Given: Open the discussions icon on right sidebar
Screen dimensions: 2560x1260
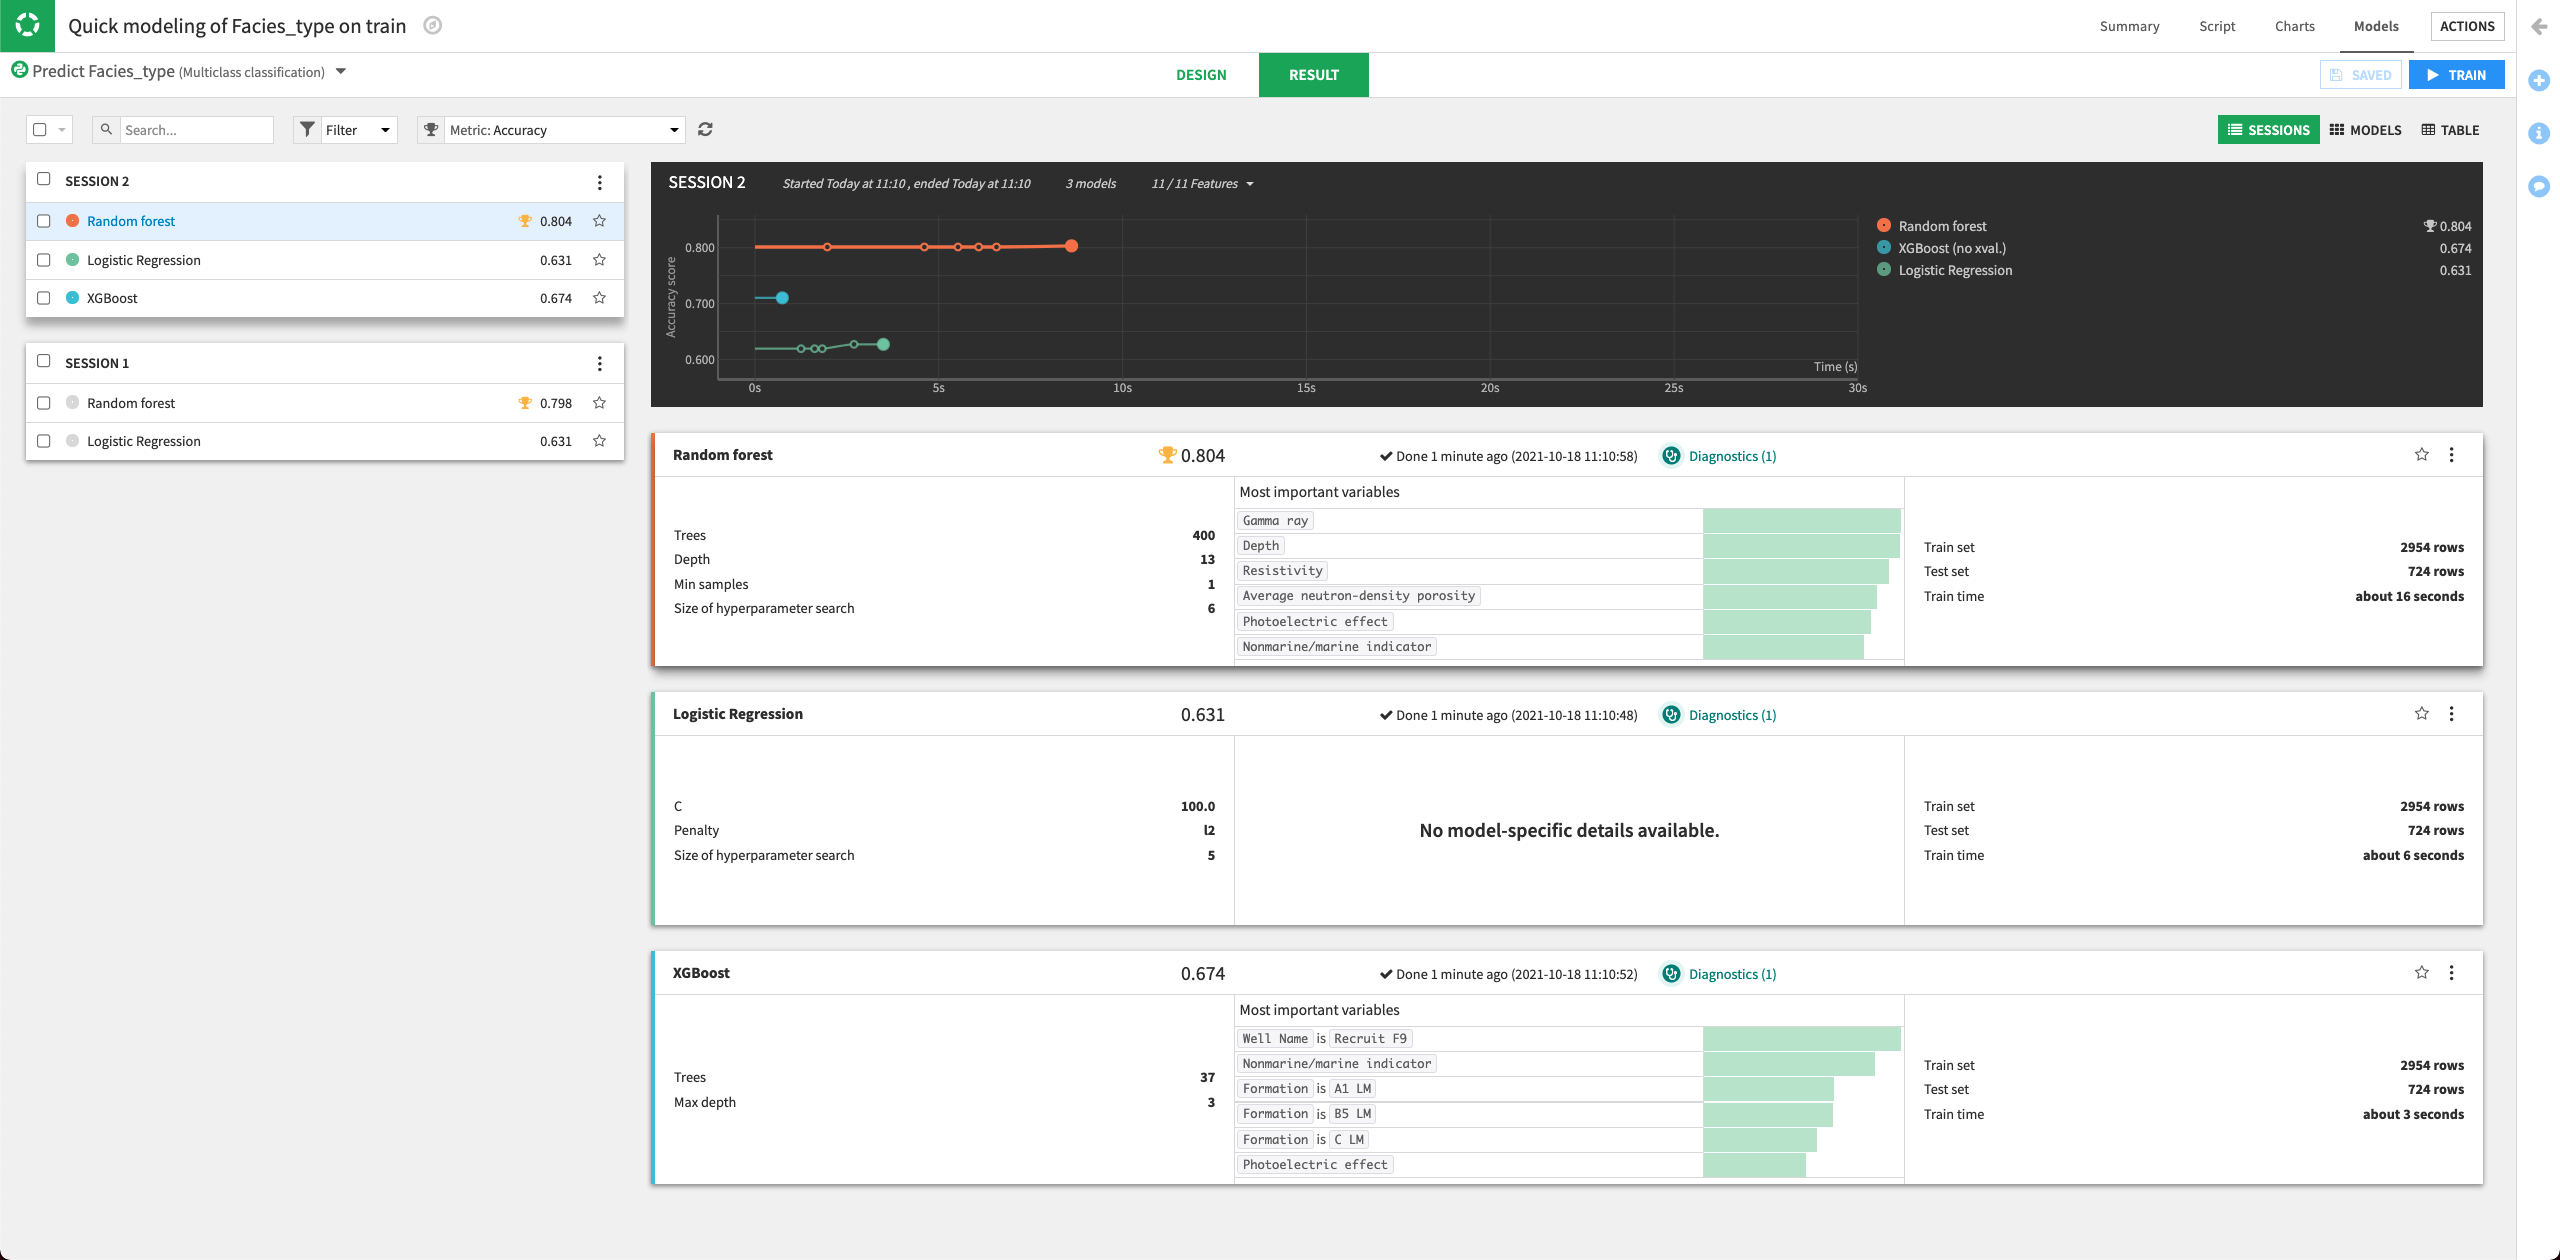Looking at the screenshot, I should tap(2538, 186).
